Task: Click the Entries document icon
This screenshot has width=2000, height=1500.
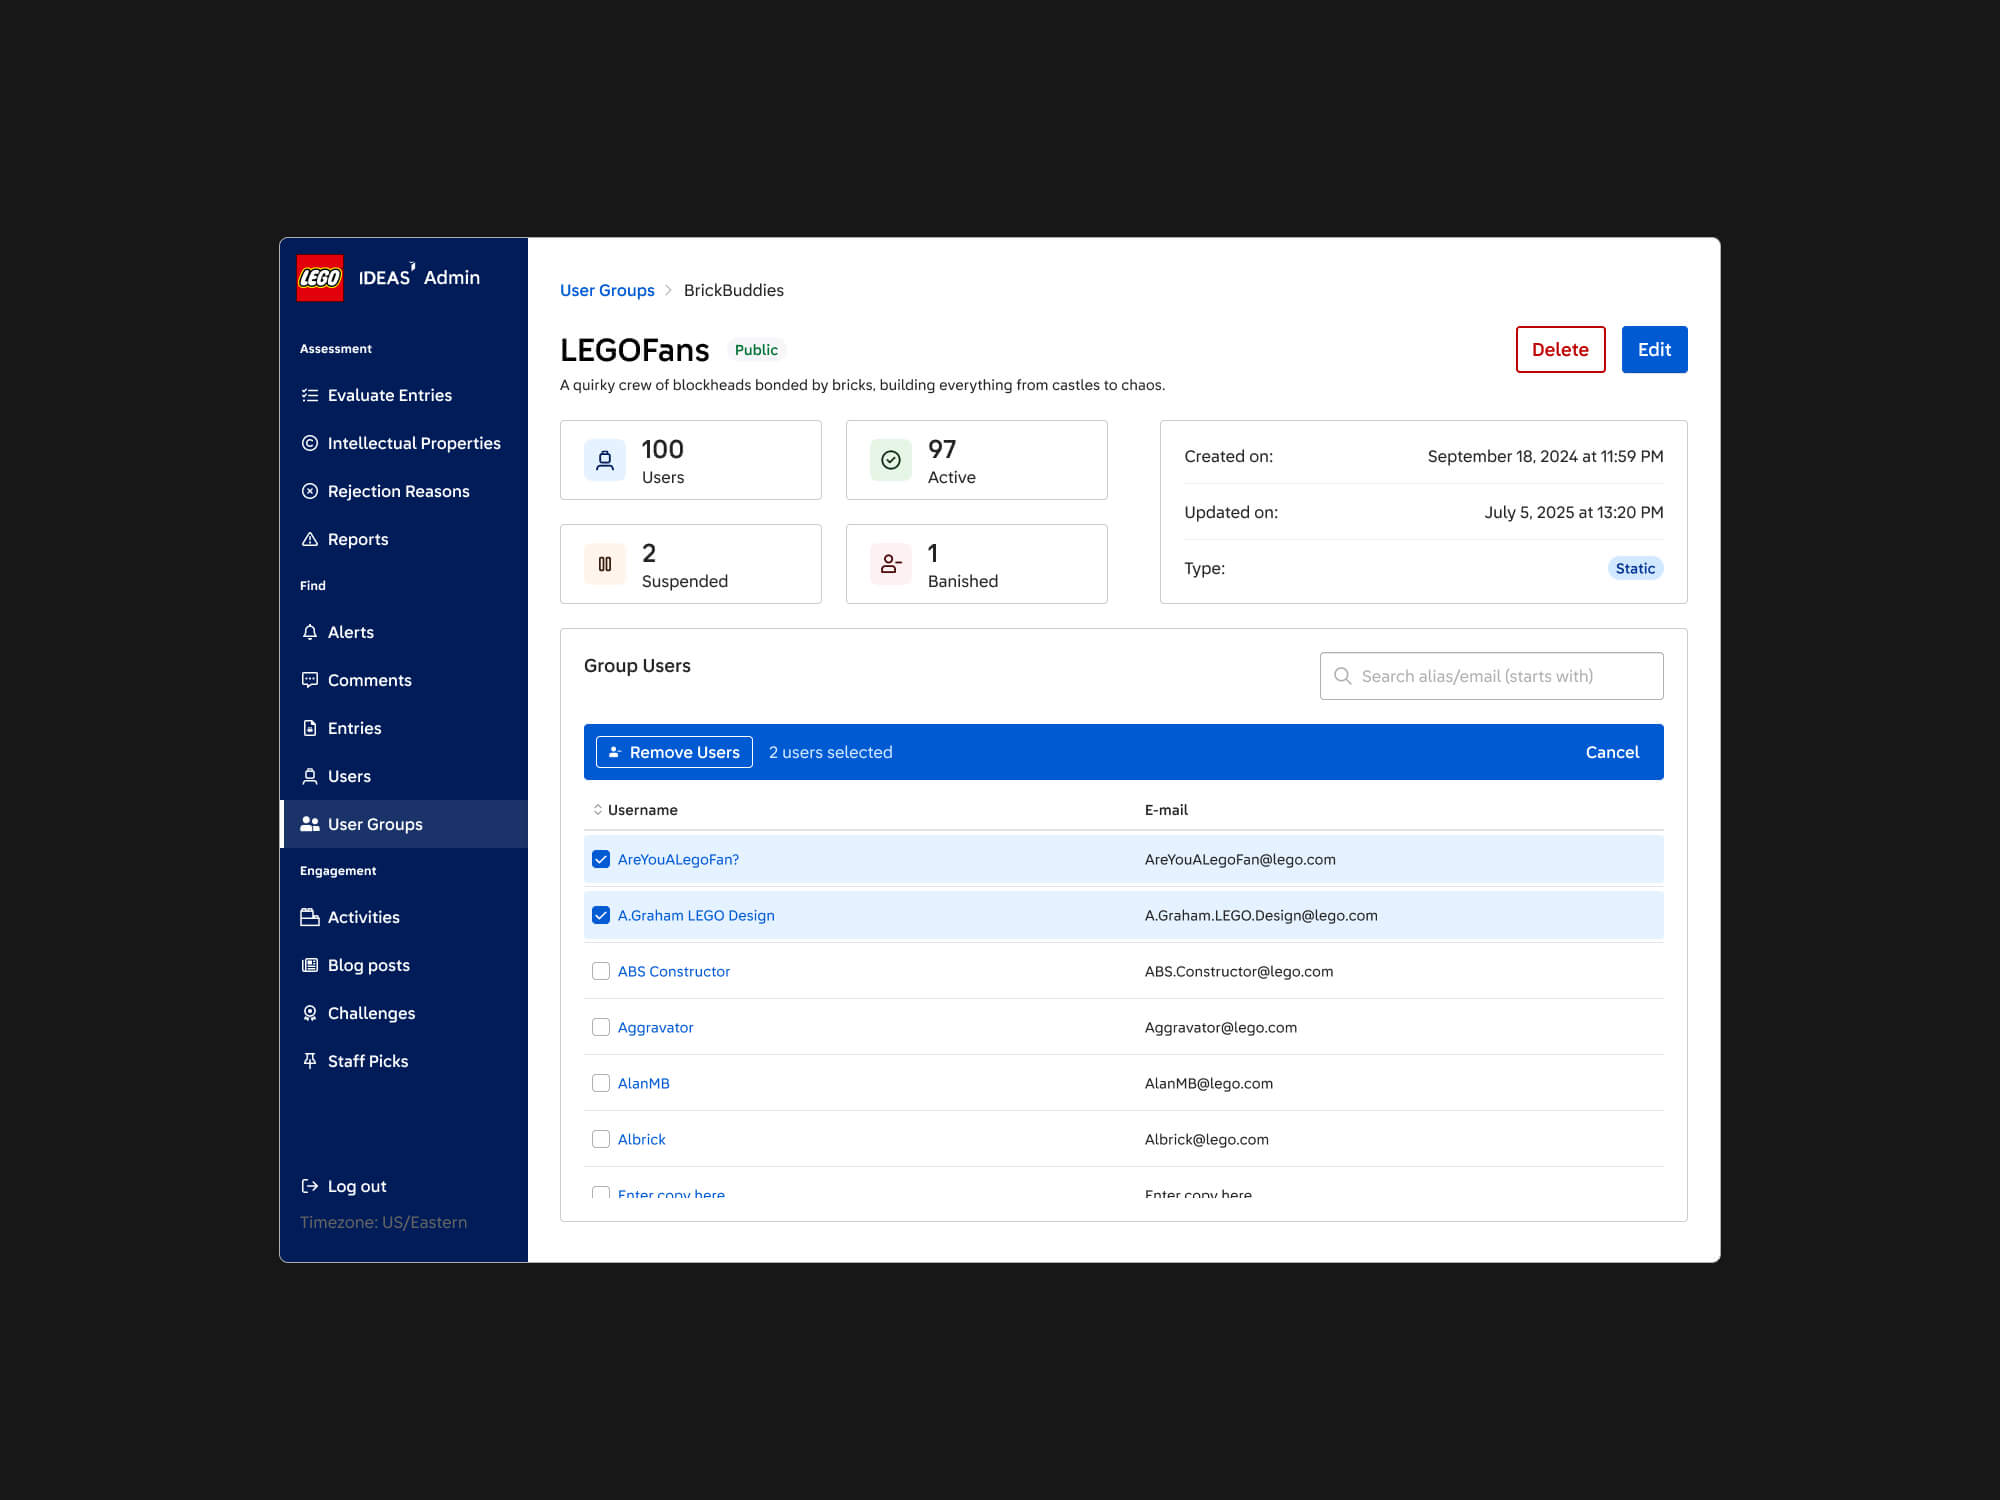Action: click(310, 728)
